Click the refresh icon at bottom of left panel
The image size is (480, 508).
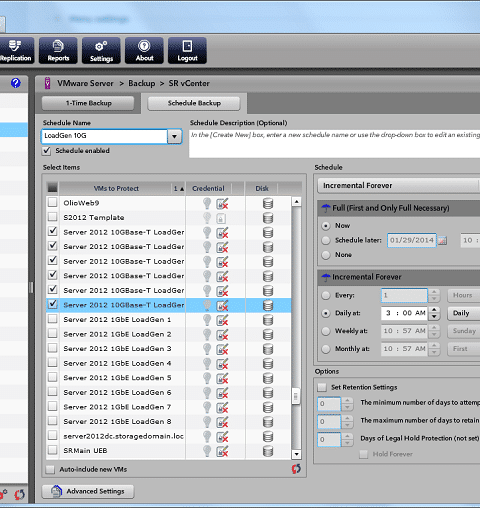pyautogui.click(x=19, y=494)
